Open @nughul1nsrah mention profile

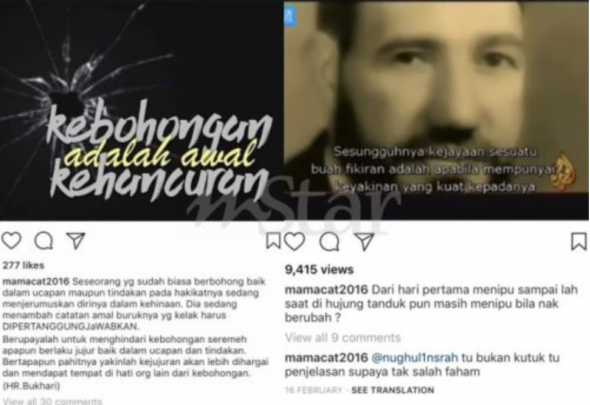414,358
